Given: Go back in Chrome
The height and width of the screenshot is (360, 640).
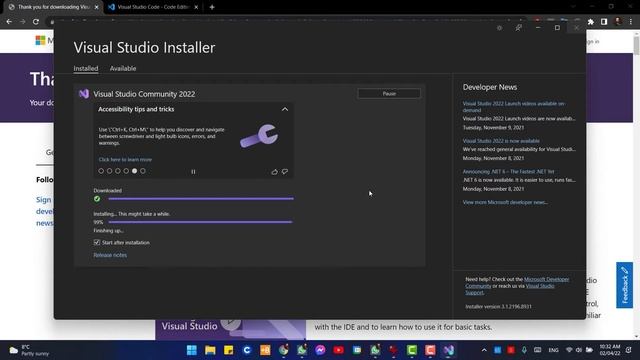Looking at the screenshot, I should pos(9,22).
